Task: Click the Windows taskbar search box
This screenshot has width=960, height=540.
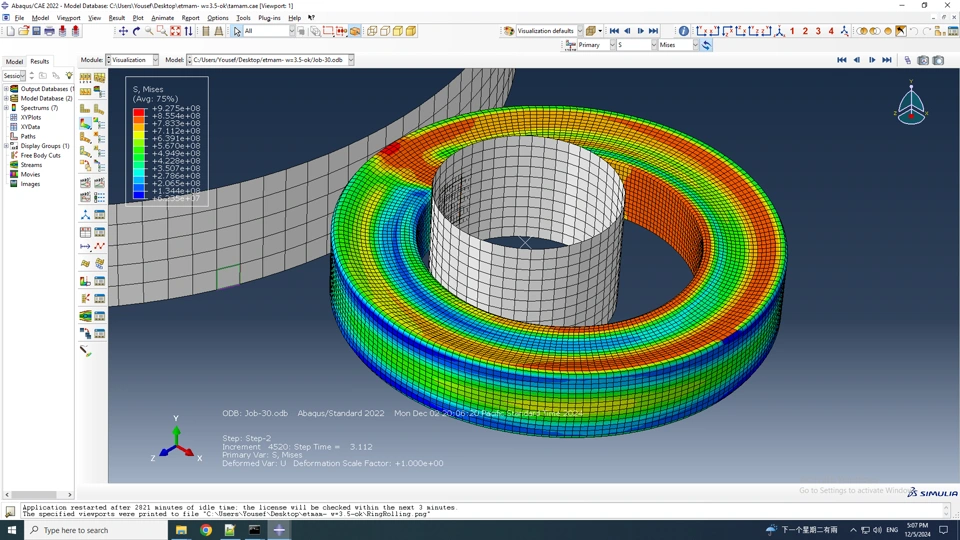Action: (x=96, y=530)
